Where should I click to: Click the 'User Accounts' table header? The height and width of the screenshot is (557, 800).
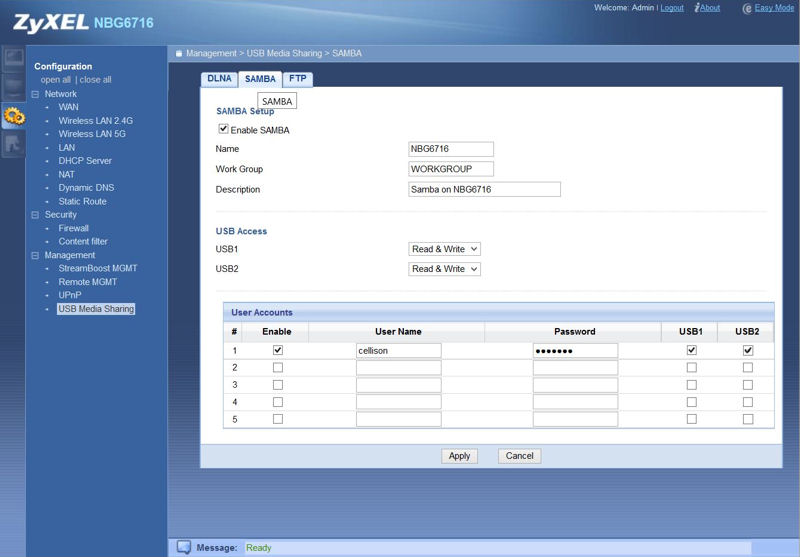pyautogui.click(x=262, y=313)
